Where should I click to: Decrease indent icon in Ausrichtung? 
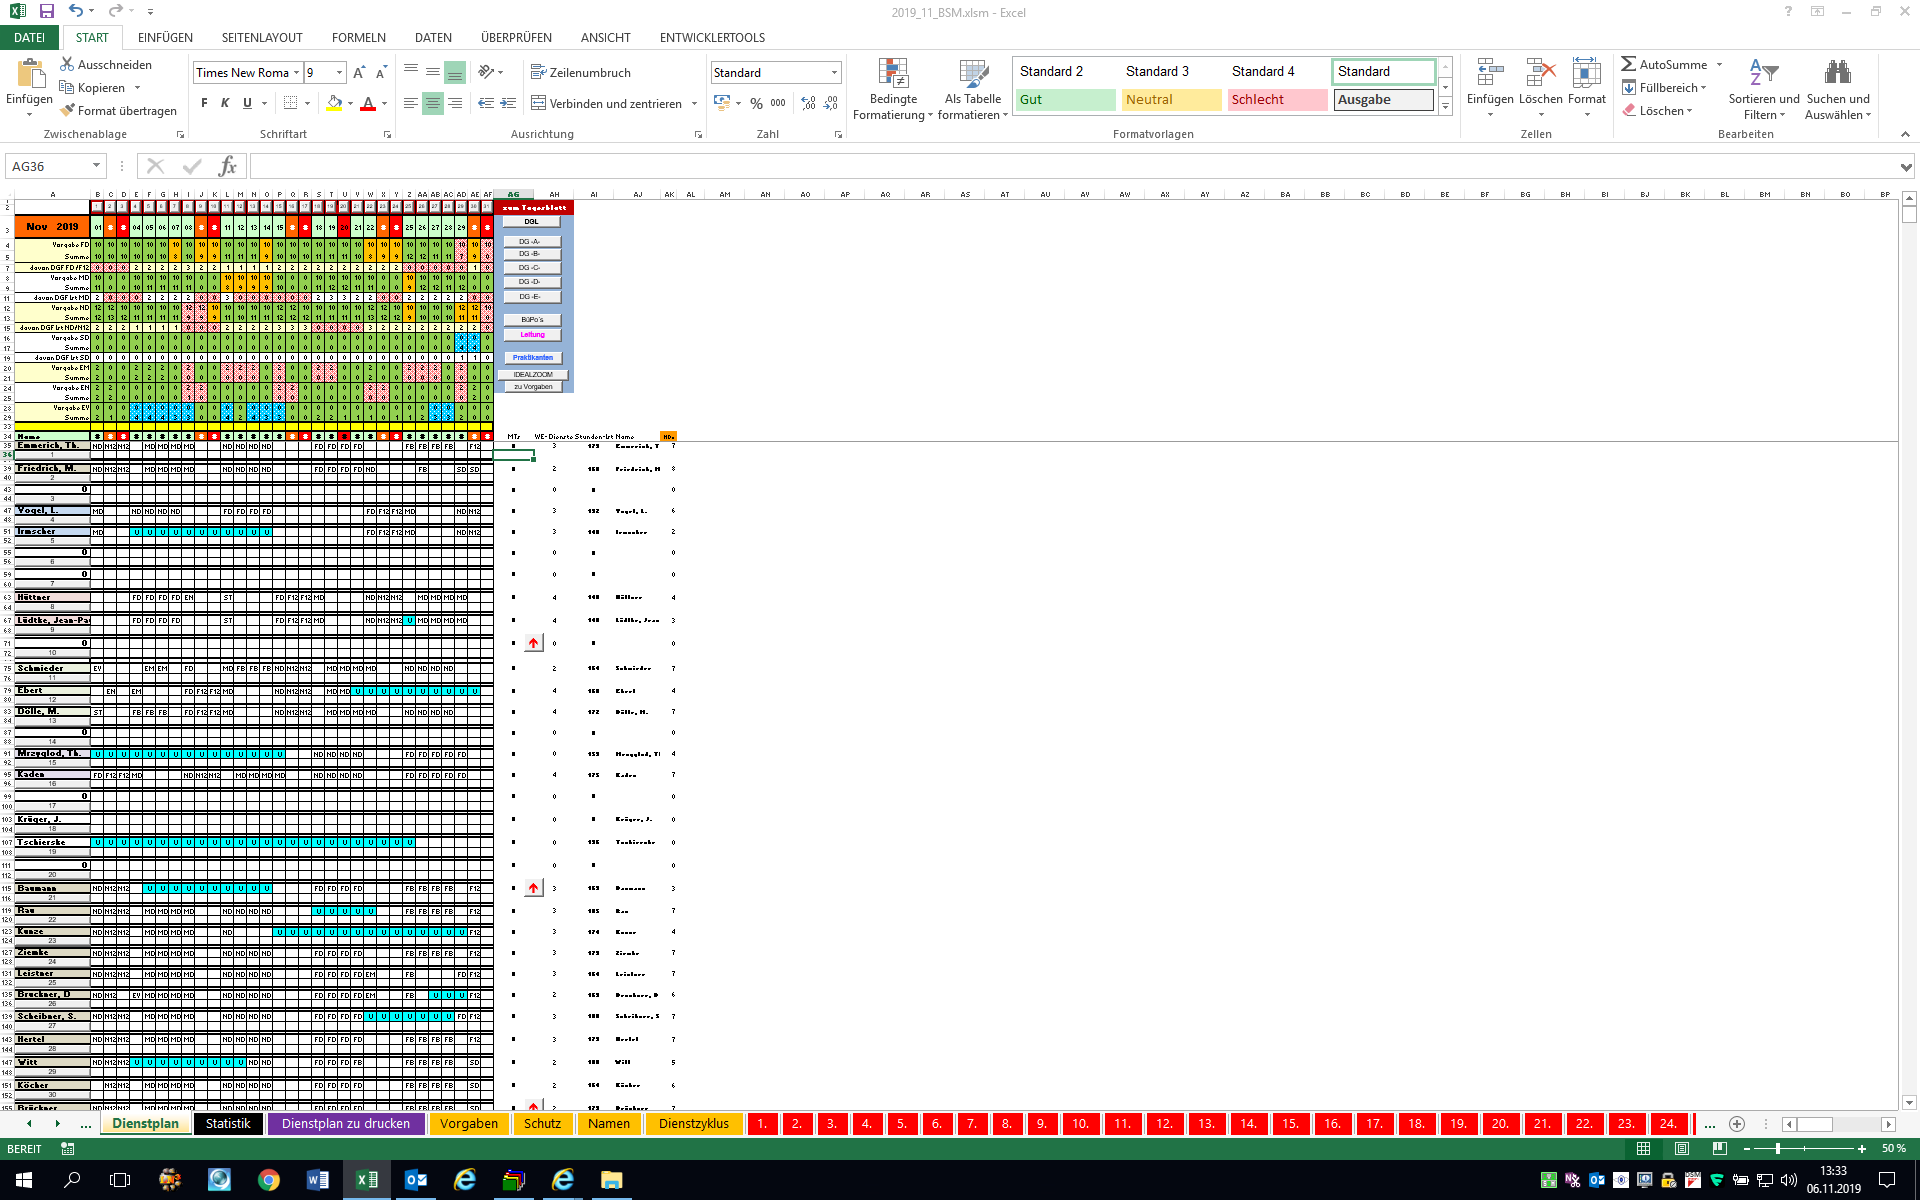pyautogui.click(x=486, y=103)
